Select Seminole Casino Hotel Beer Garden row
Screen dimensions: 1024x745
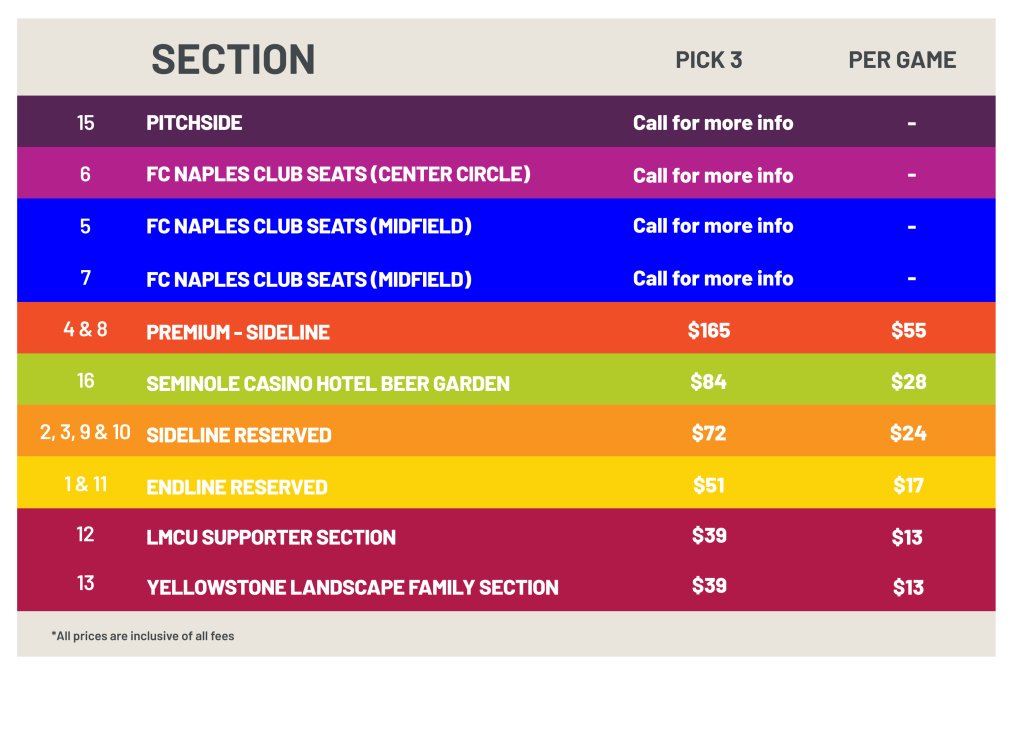[x=328, y=384]
